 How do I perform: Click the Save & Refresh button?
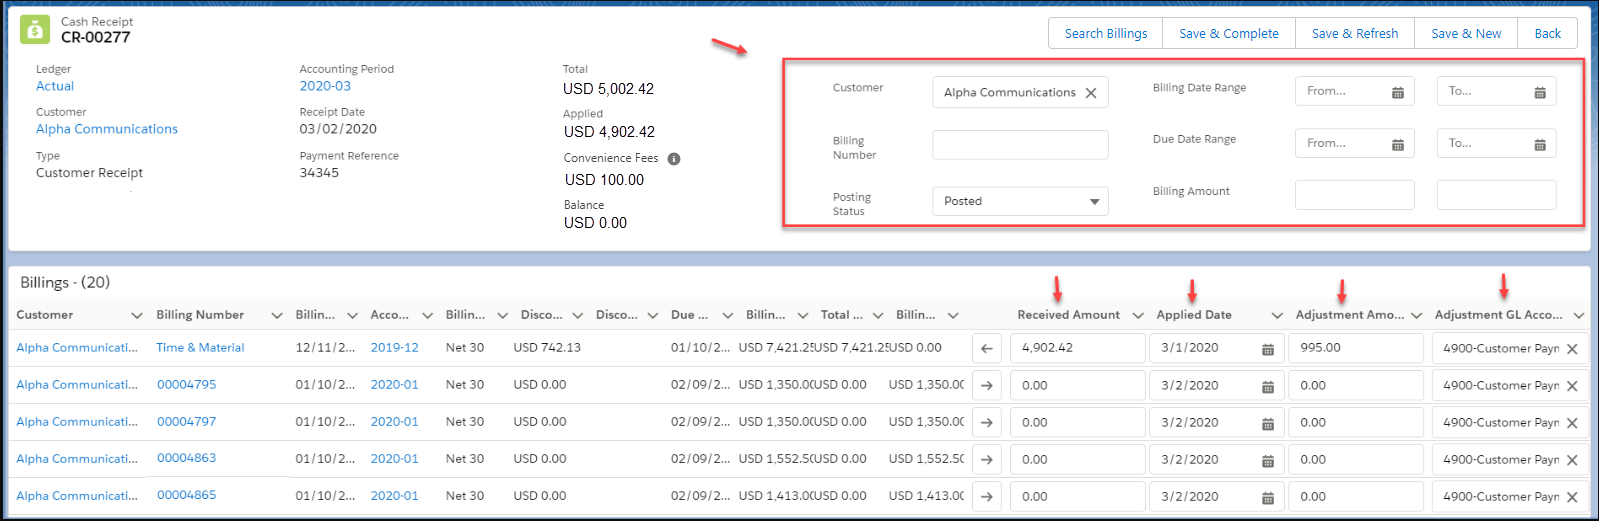[1354, 33]
